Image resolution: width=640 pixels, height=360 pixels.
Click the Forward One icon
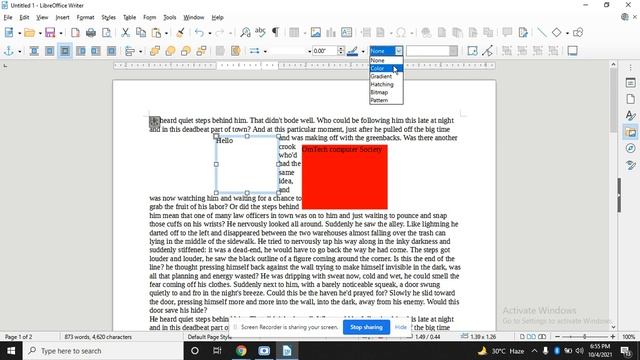[170, 51]
